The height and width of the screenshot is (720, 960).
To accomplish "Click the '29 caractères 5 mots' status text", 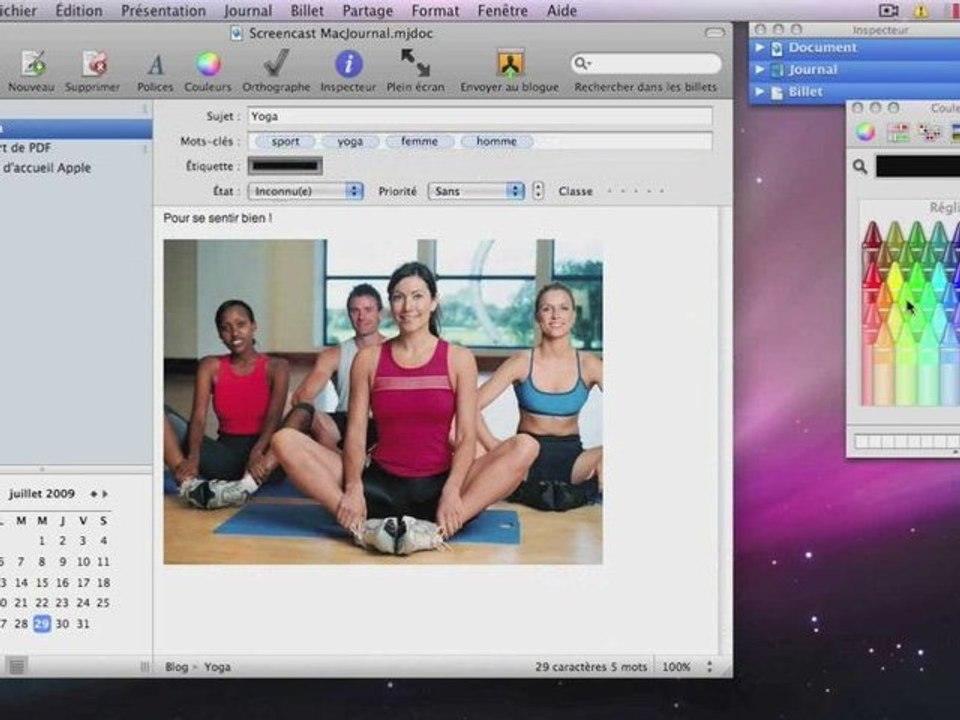I will (x=591, y=667).
